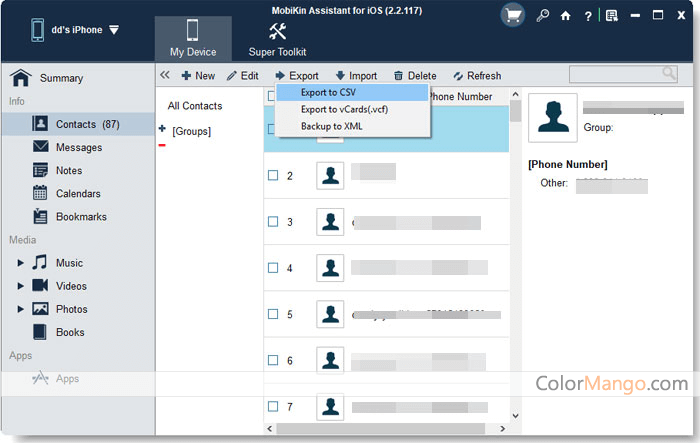
Task: Click the horizontal scroll right arrow
Action: 503,429
